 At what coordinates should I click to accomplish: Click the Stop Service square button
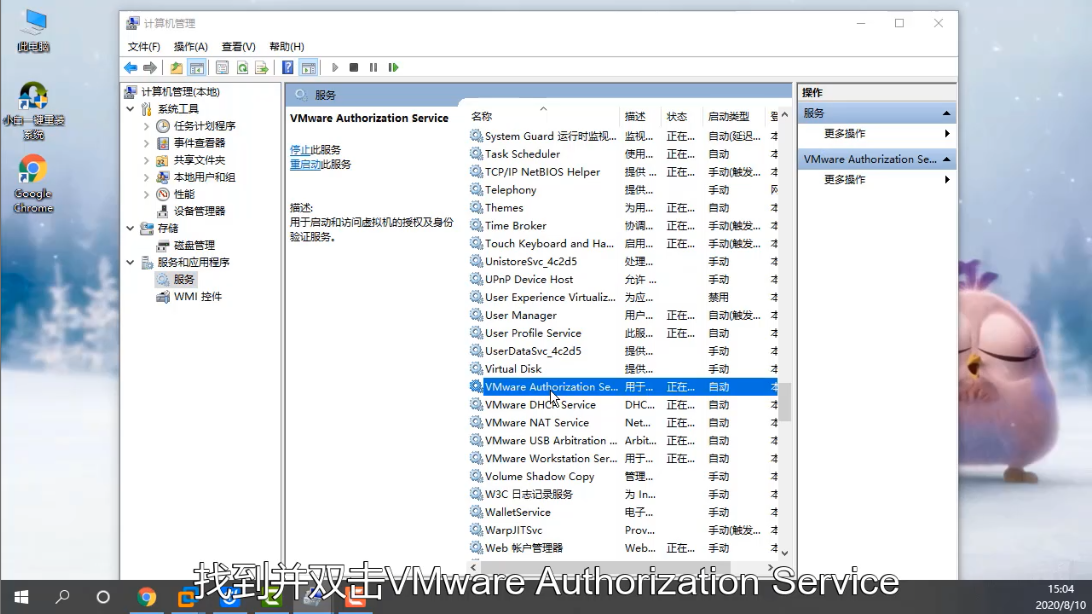[354, 68]
